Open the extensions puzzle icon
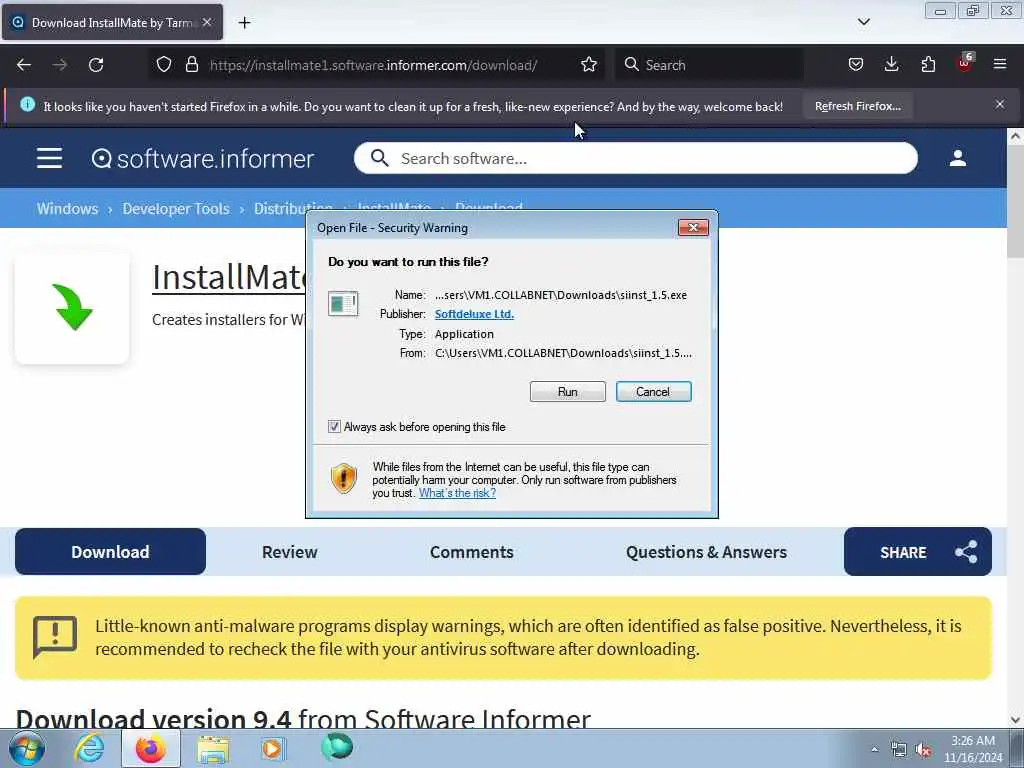The width and height of the screenshot is (1024, 768). click(928, 64)
